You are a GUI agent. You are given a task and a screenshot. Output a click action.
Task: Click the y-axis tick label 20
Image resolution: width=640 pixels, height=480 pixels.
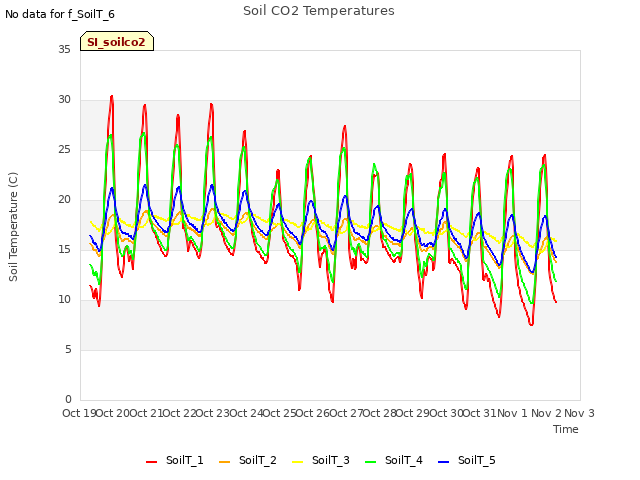64,200
